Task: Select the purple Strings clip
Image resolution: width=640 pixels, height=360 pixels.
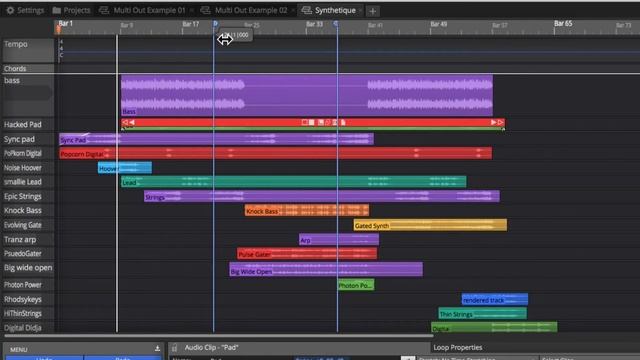Action: pos(322,196)
